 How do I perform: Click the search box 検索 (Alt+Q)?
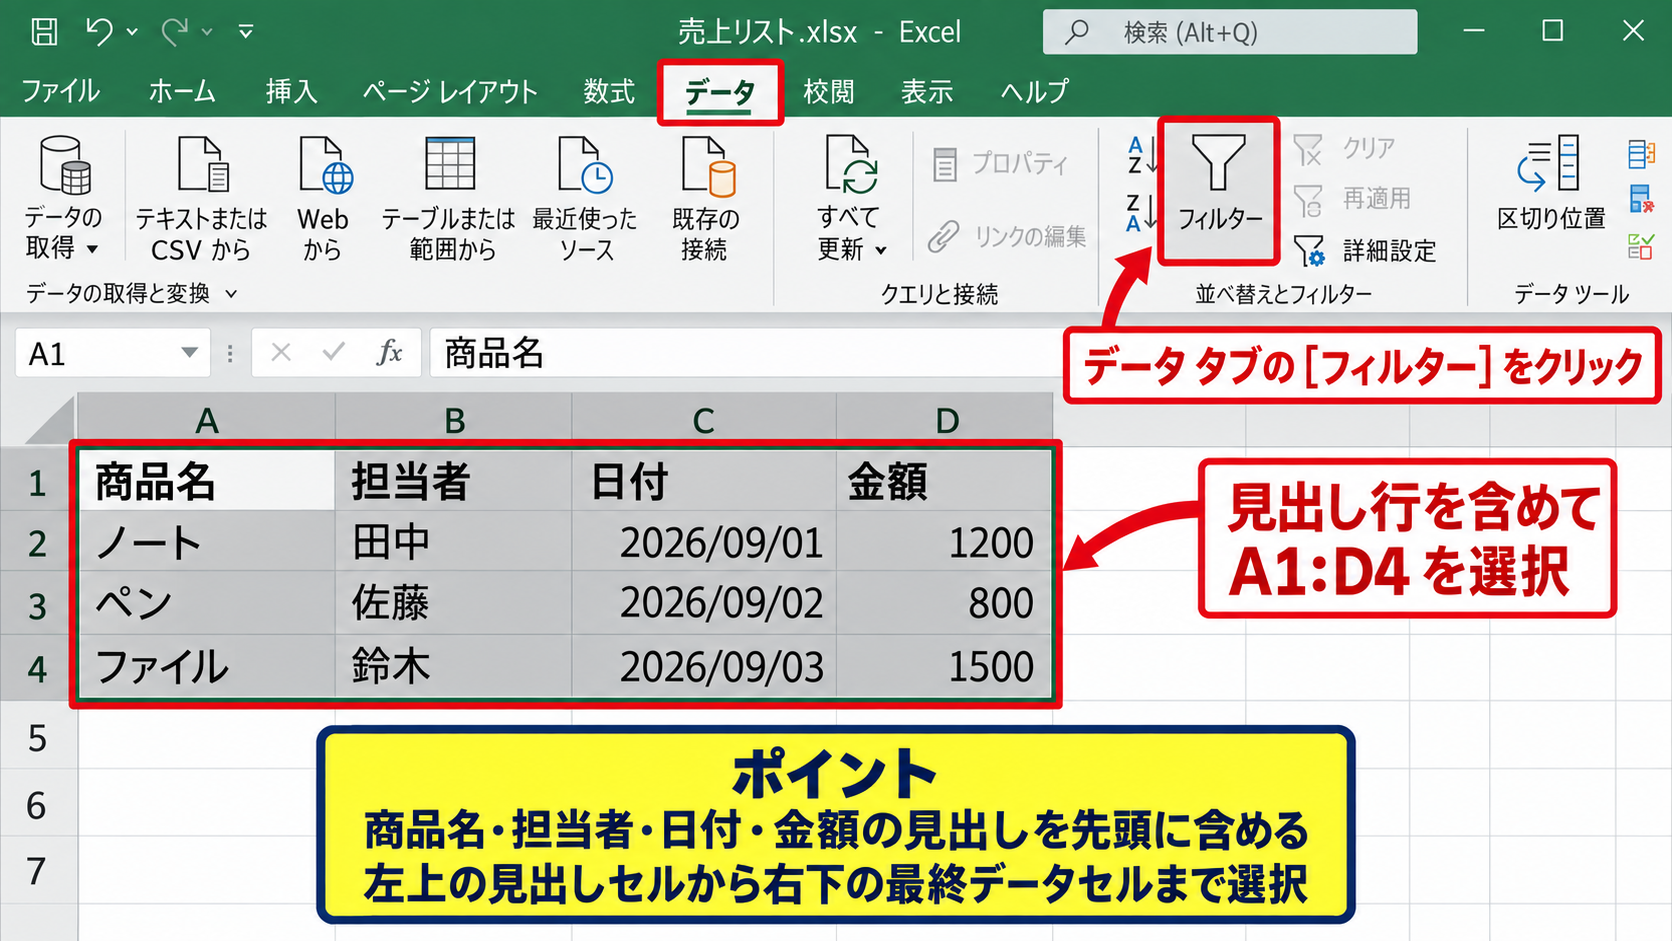point(1230,32)
